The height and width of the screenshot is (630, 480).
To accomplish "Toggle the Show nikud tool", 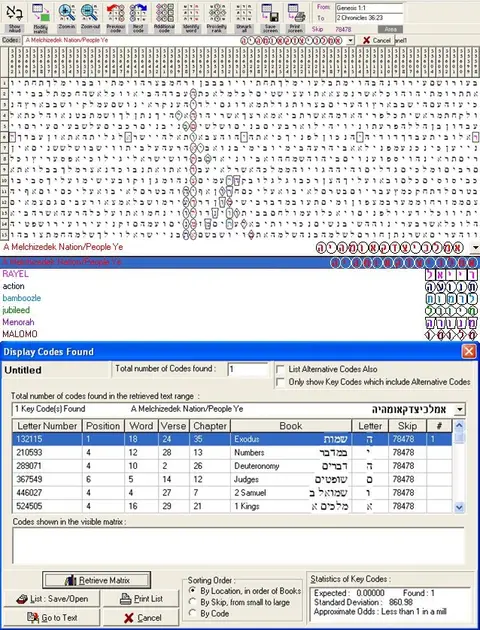I will pos(14,17).
